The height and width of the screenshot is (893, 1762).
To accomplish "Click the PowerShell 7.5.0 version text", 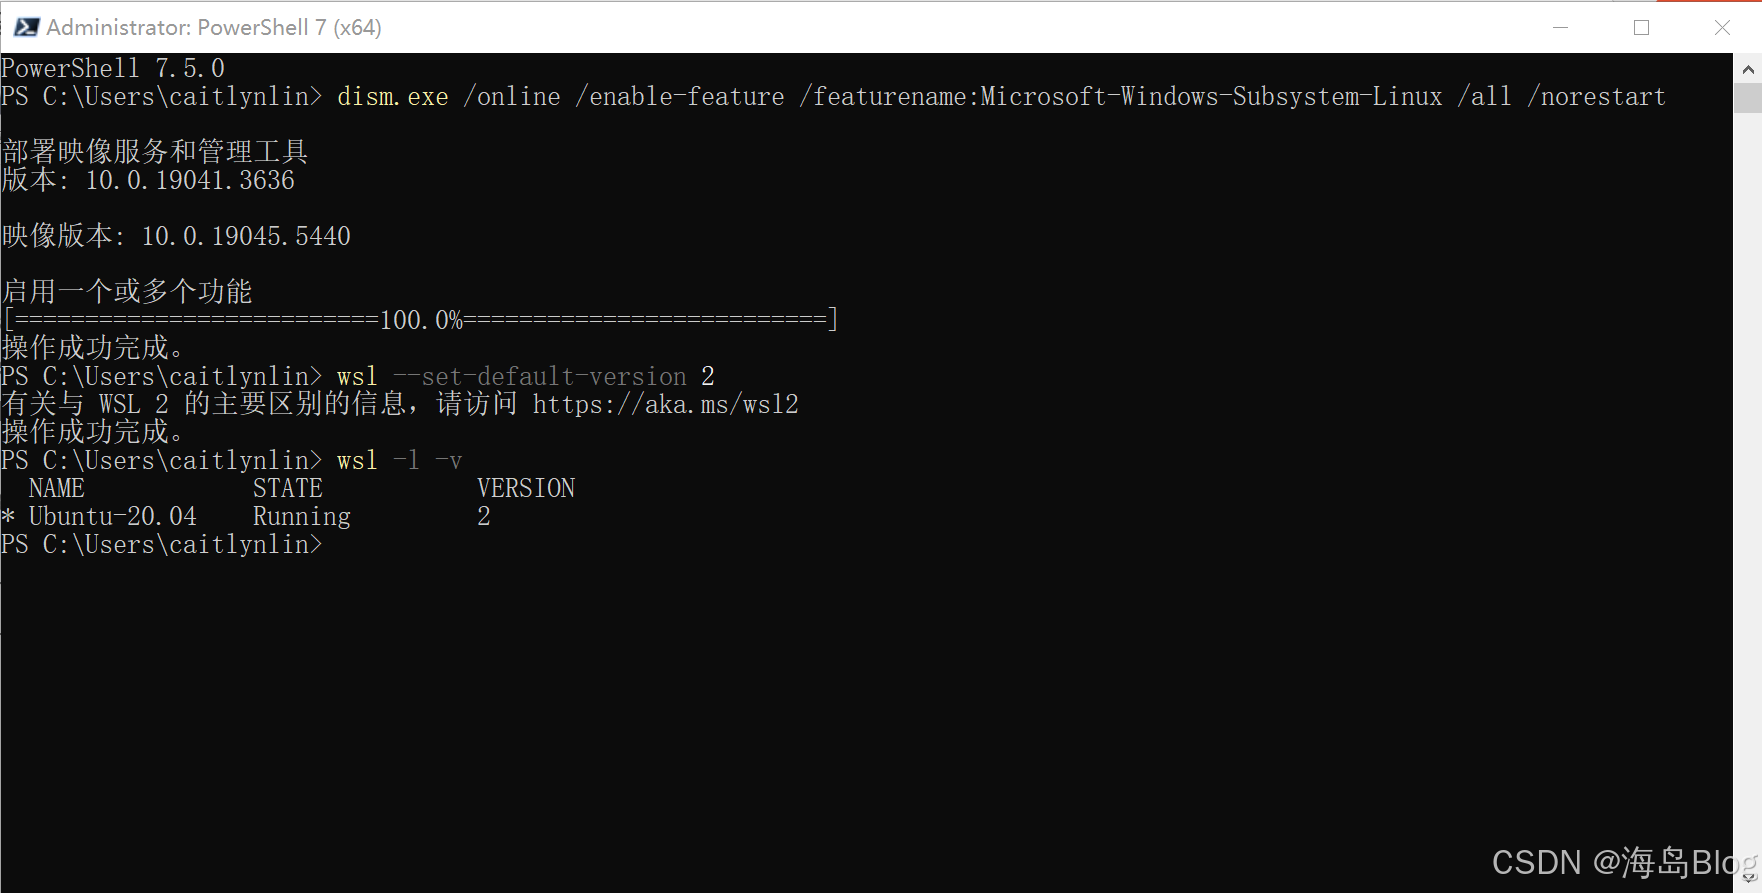I will pos(113,67).
